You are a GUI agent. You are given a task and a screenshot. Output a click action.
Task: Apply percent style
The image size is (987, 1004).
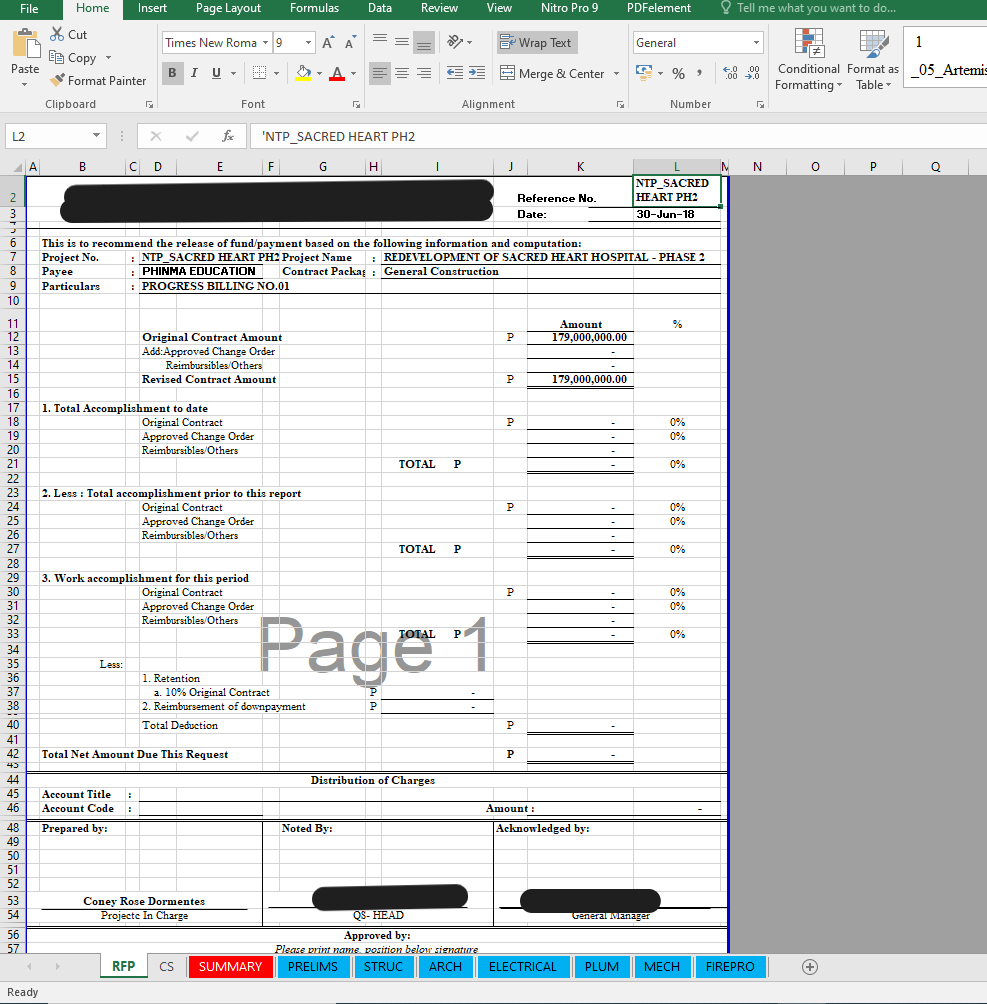coord(678,74)
